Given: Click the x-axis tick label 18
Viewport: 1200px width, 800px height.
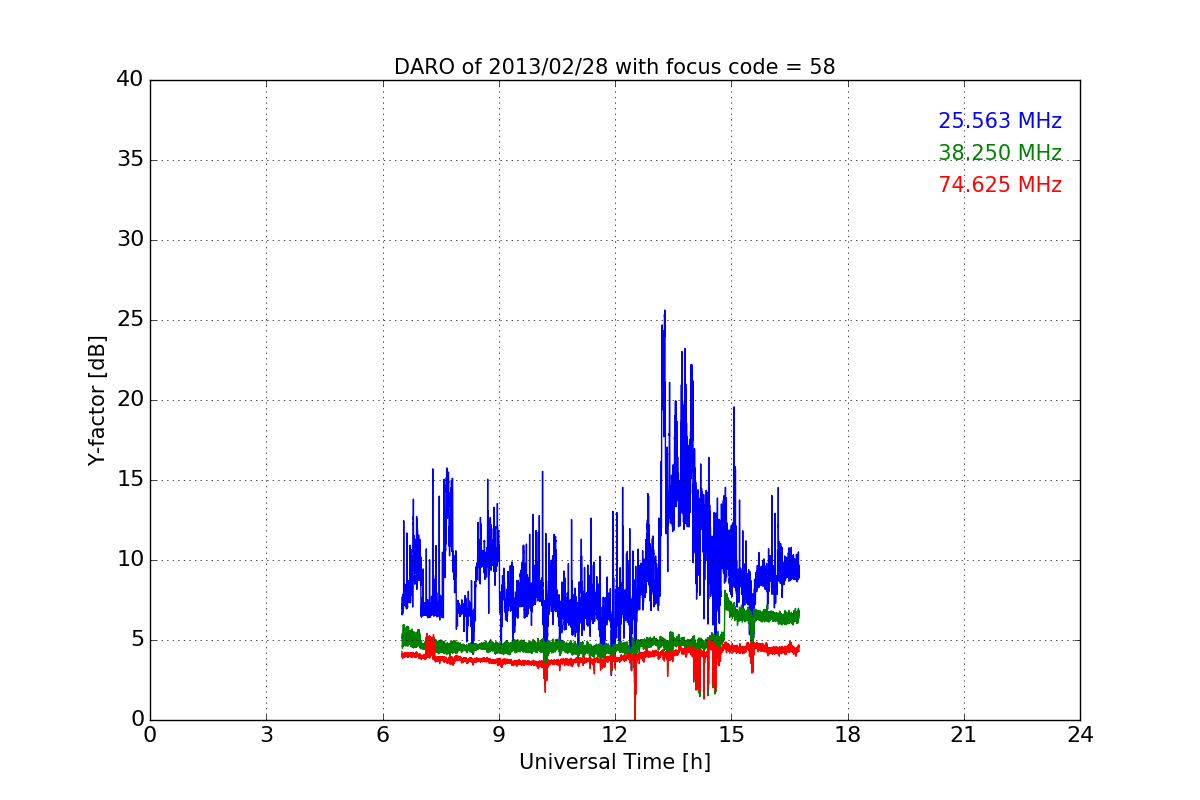Looking at the screenshot, I should pos(848,735).
